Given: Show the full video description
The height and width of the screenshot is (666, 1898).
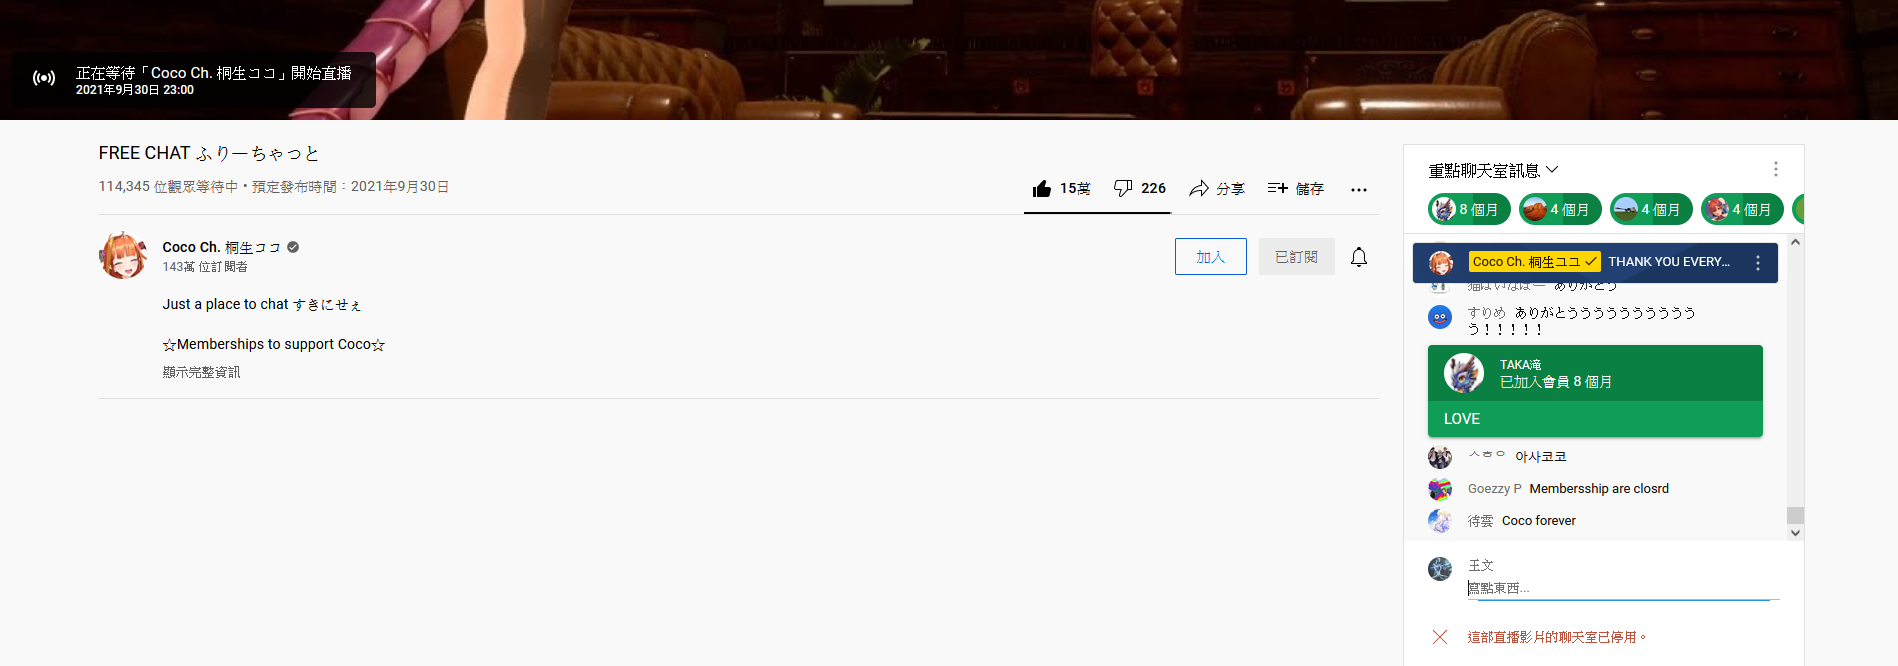Looking at the screenshot, I should point(201,372).
